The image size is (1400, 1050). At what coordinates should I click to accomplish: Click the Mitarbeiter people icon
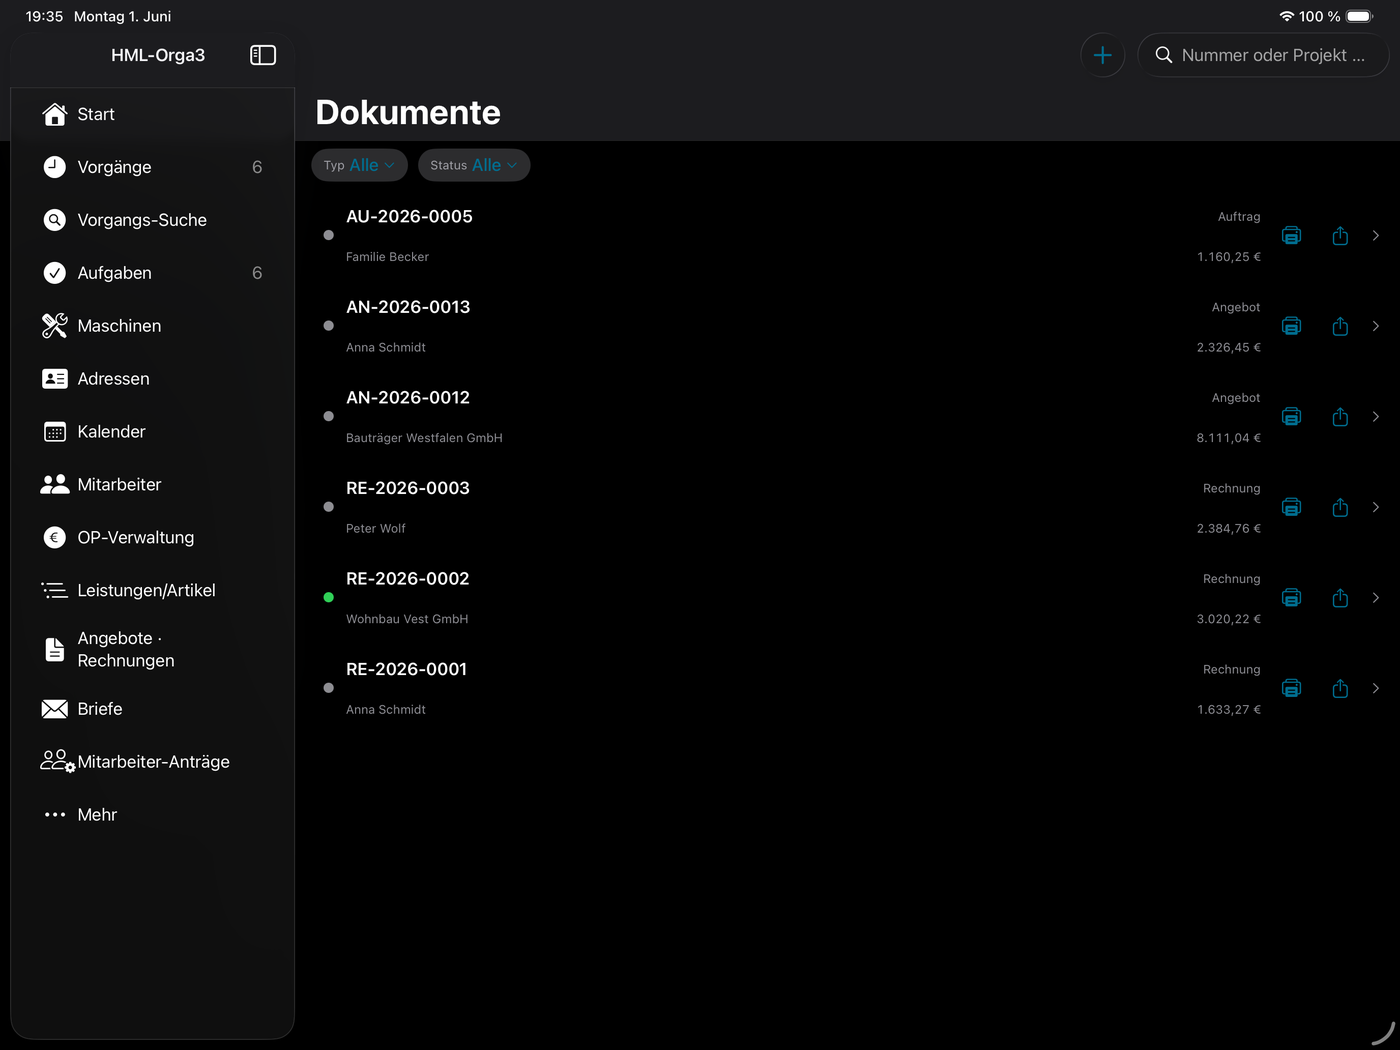(55, 485)
